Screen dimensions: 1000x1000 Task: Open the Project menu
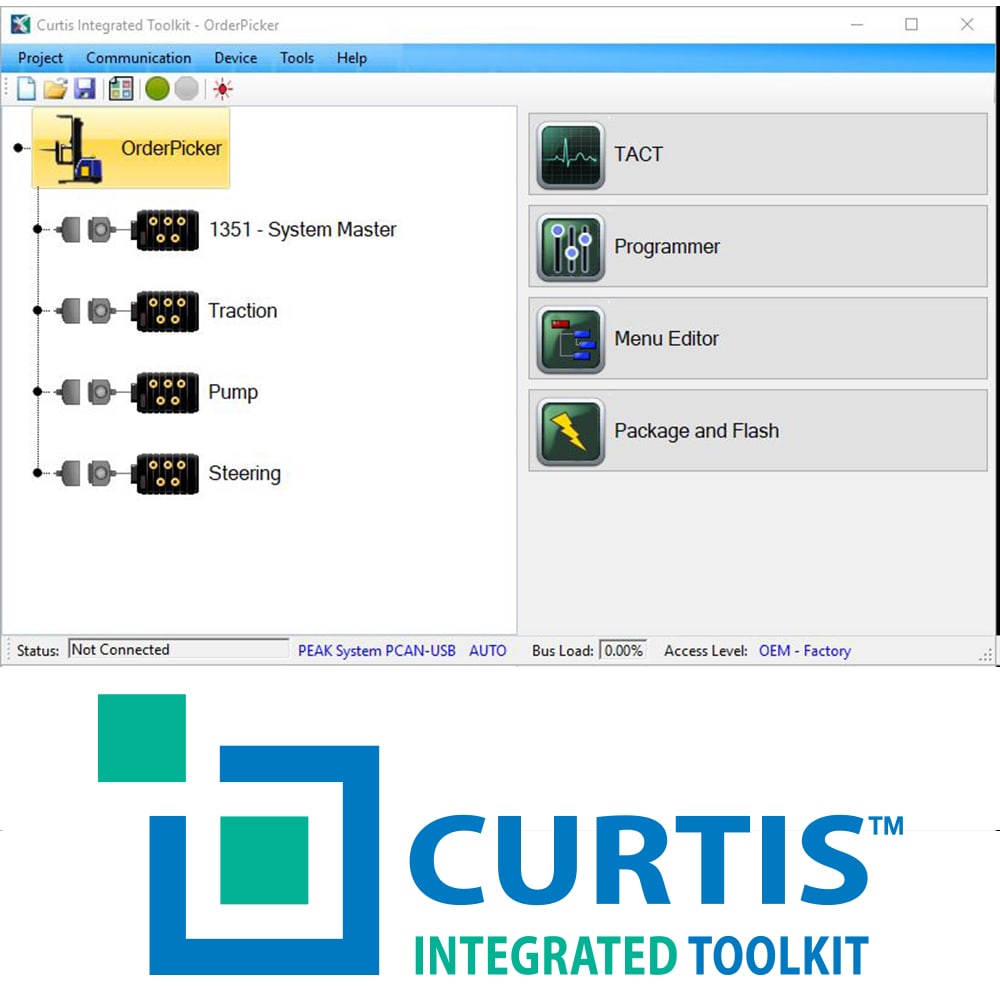pyautogui.click(x=40, y=58)
